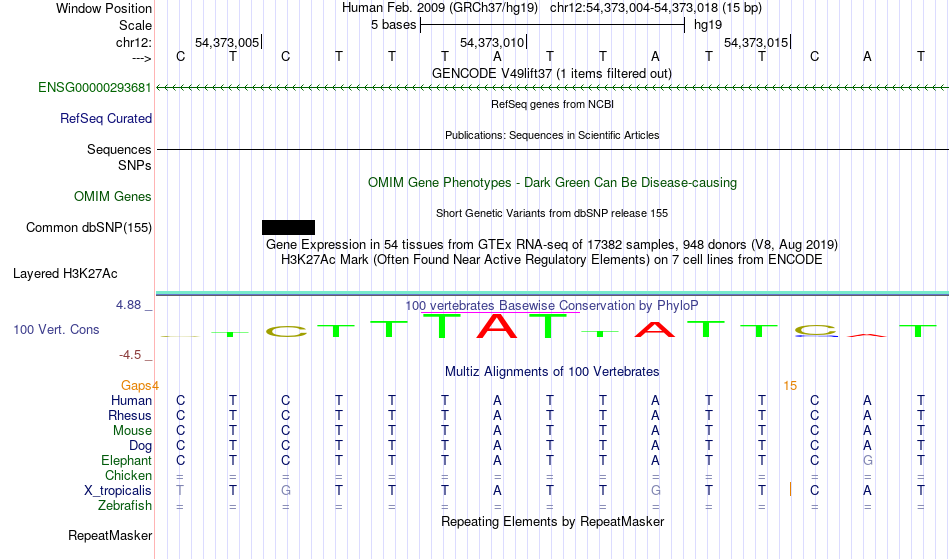This screenshot has height=559, width=950.
Task: Click the yellow C conservation logo letter
Action: 286,331
